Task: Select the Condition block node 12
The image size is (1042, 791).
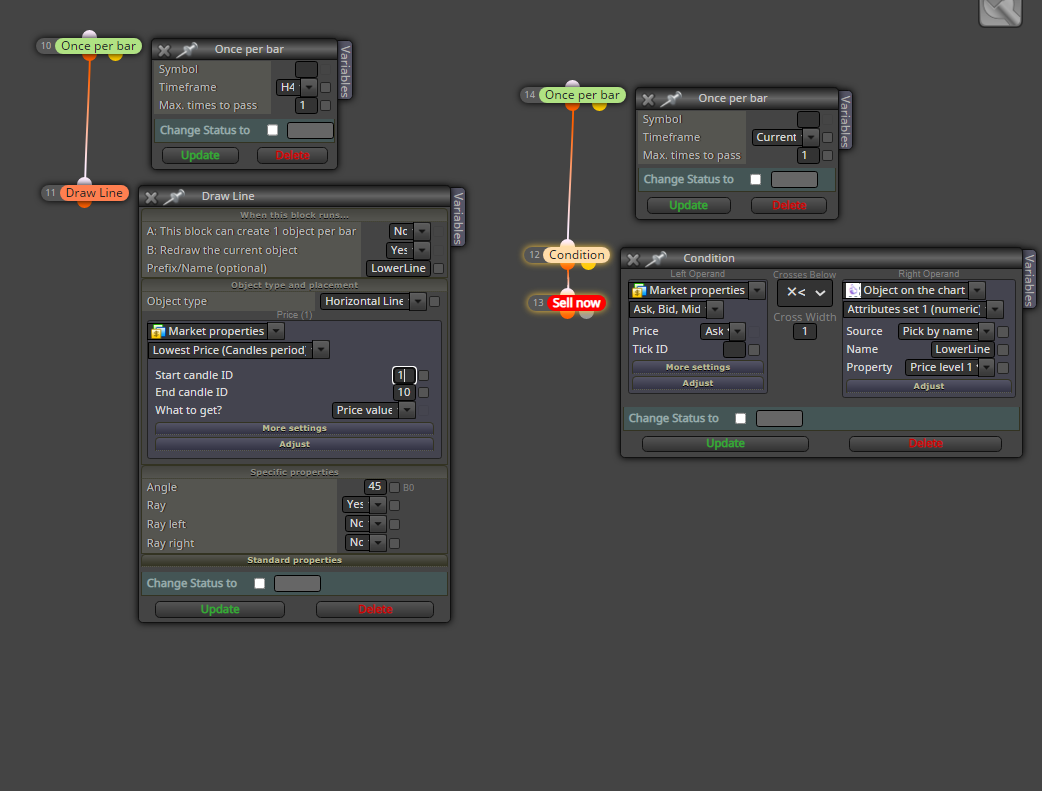Action: [x=576, y=255]
